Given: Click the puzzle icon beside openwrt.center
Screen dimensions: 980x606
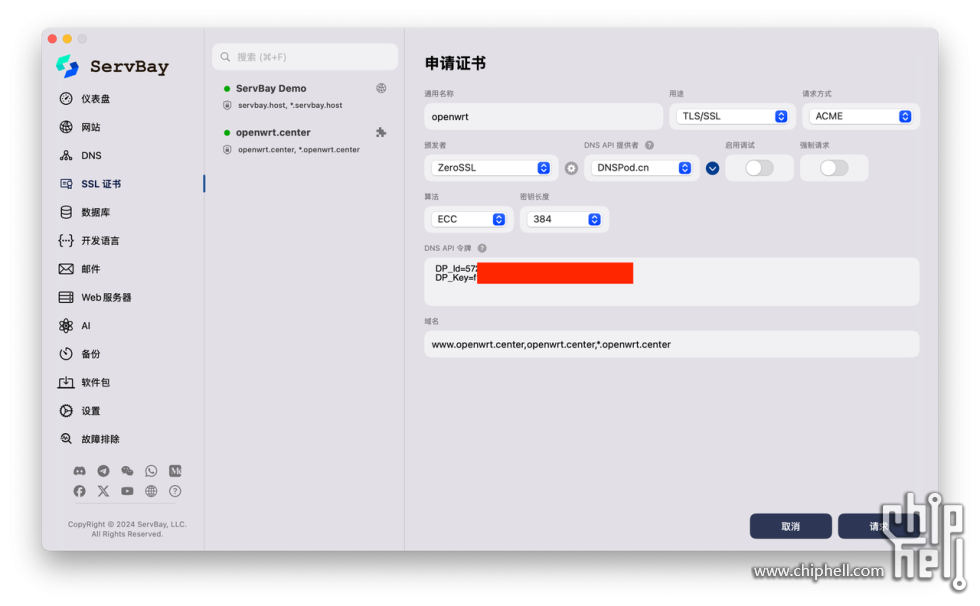Looking at the screenshot, I should coord(381,132).
